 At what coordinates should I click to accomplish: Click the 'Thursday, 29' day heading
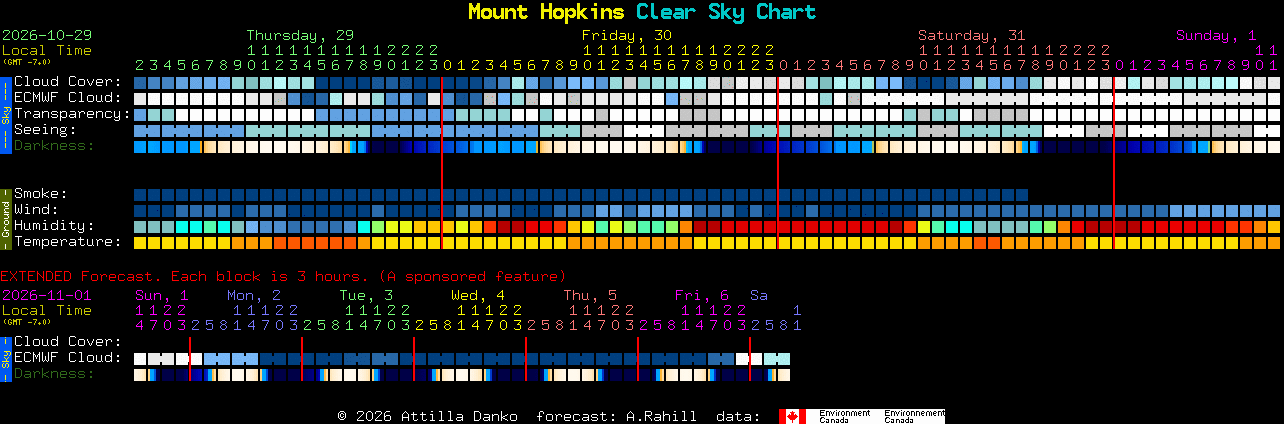[300, 35]
